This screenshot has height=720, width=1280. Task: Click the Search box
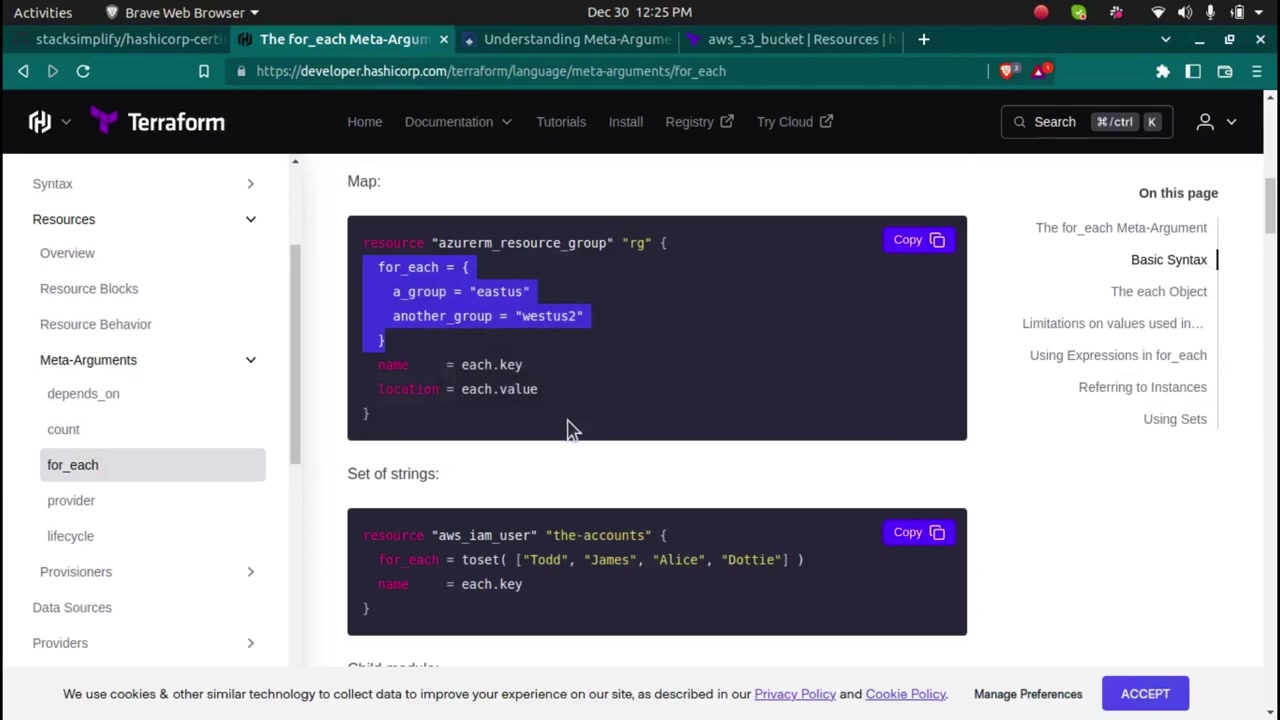(1086, 122)
